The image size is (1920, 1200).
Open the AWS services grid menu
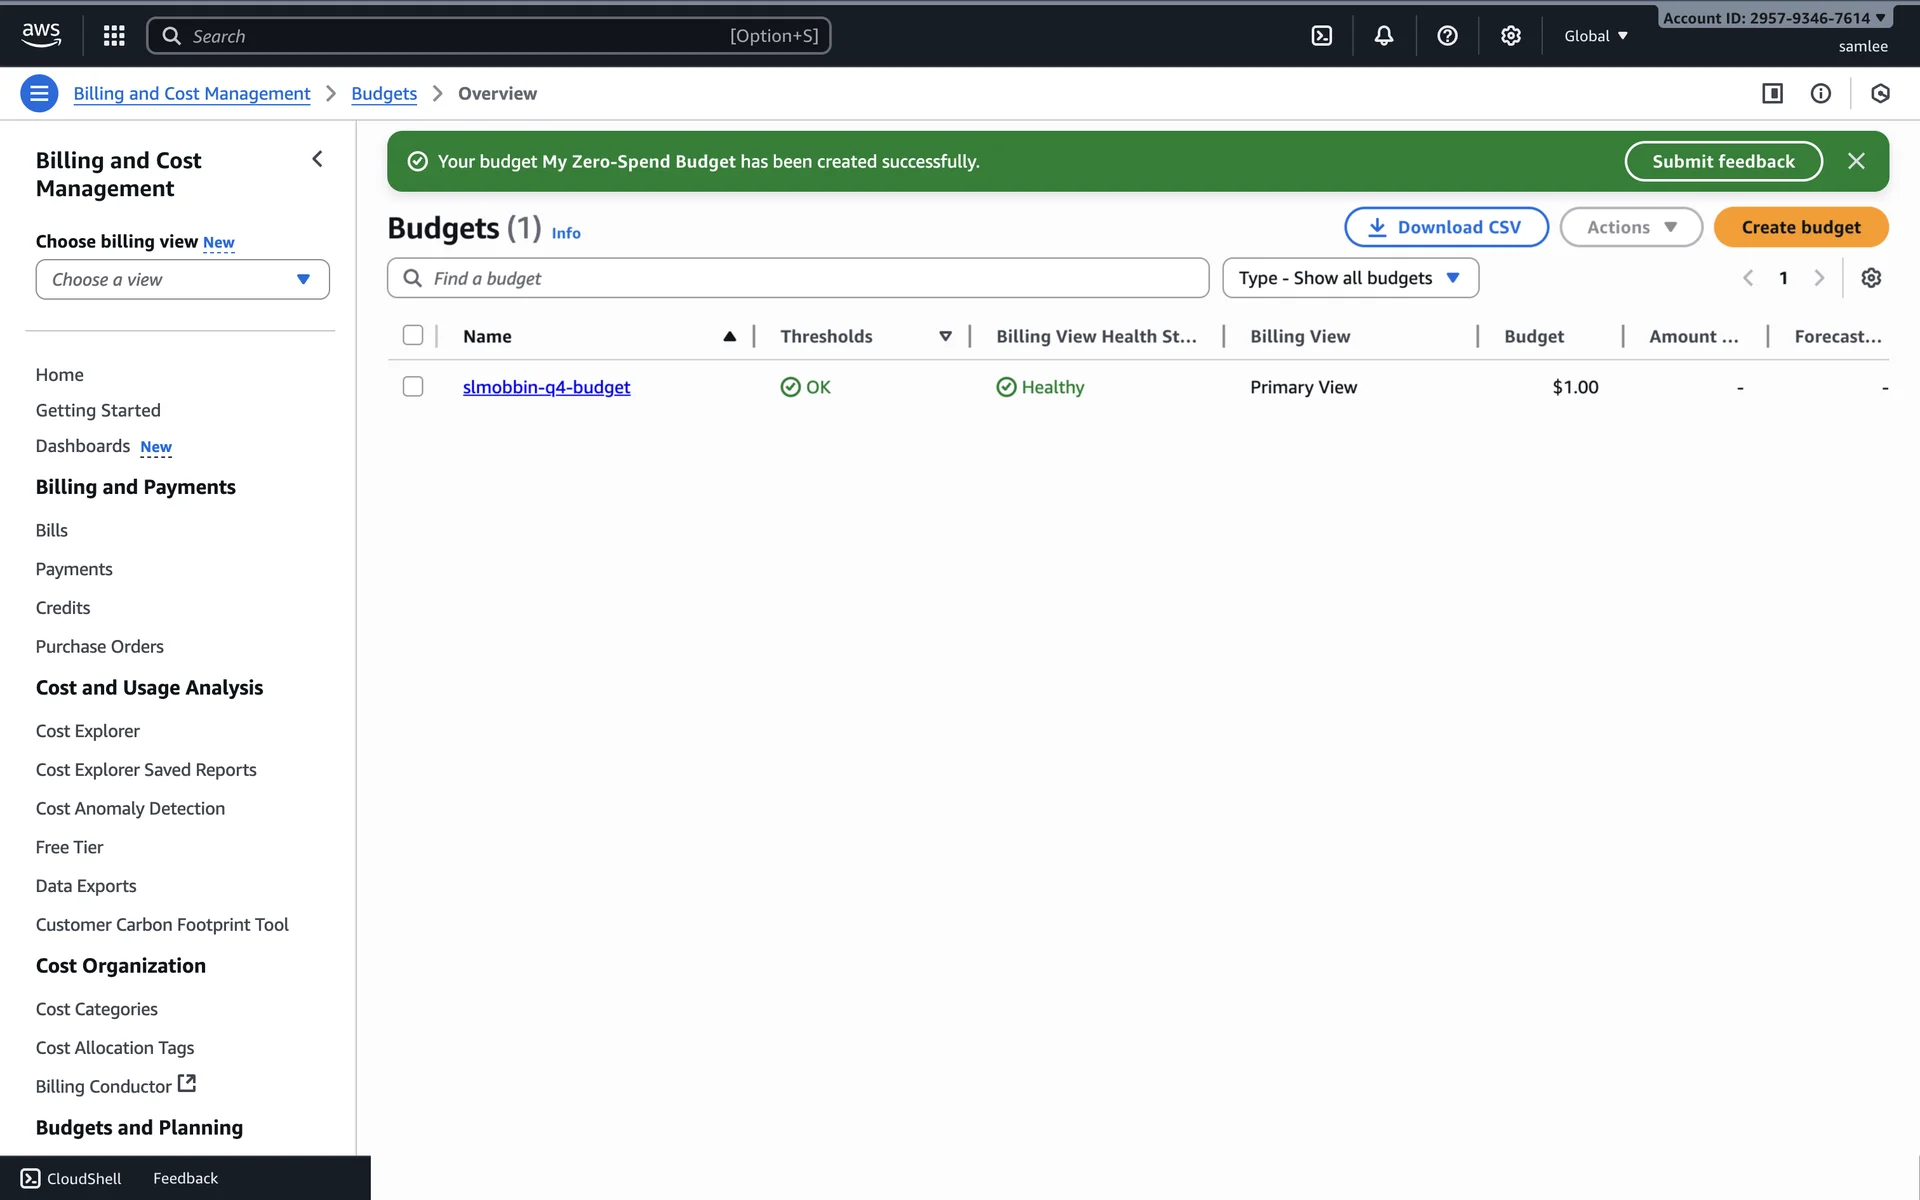pyautogui.click(x=114, y=36)
